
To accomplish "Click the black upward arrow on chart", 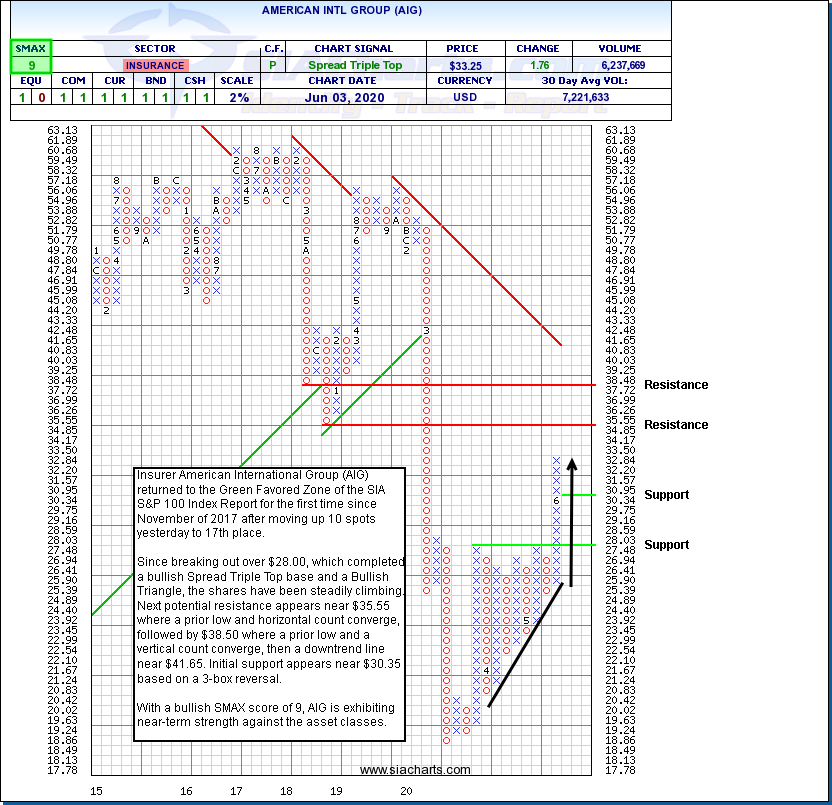I will [x=572, y=520].
